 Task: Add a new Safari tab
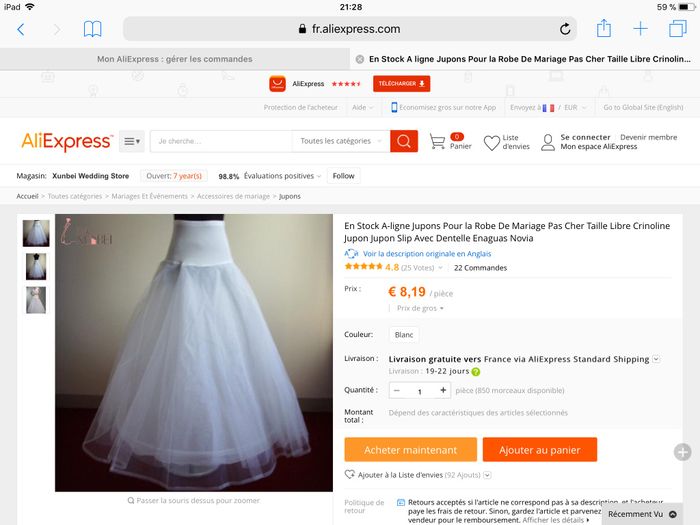641,29
